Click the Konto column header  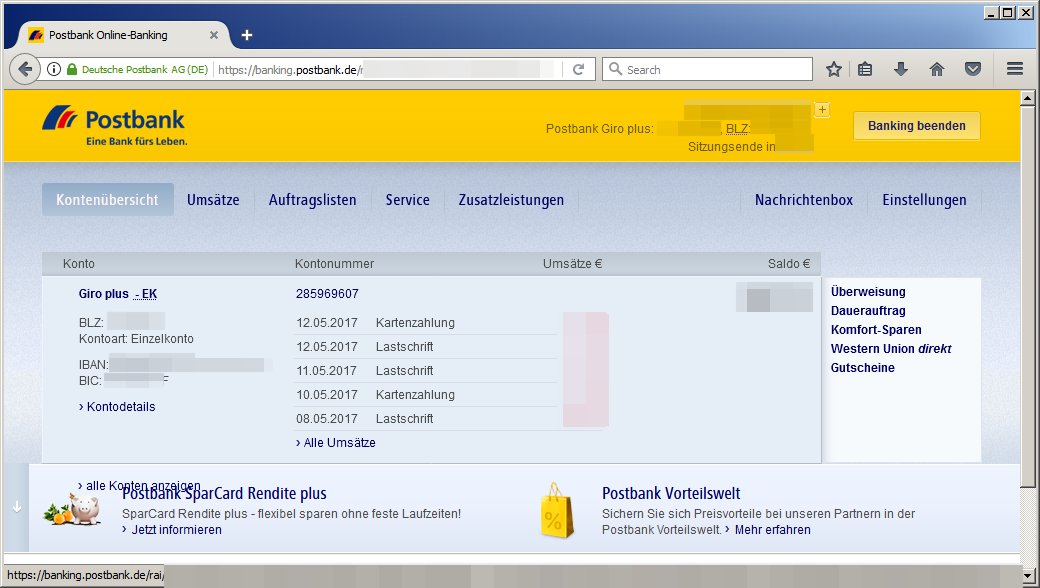click(x=79, y=264)
